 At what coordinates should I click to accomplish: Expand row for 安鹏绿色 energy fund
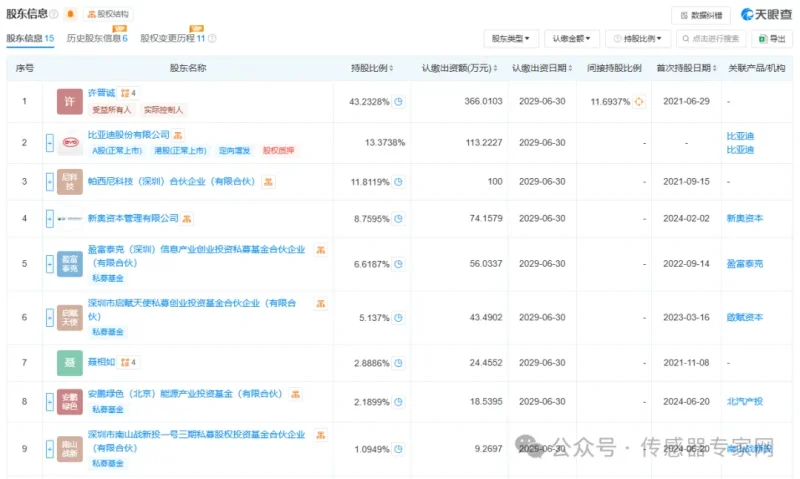pos(49,402)
